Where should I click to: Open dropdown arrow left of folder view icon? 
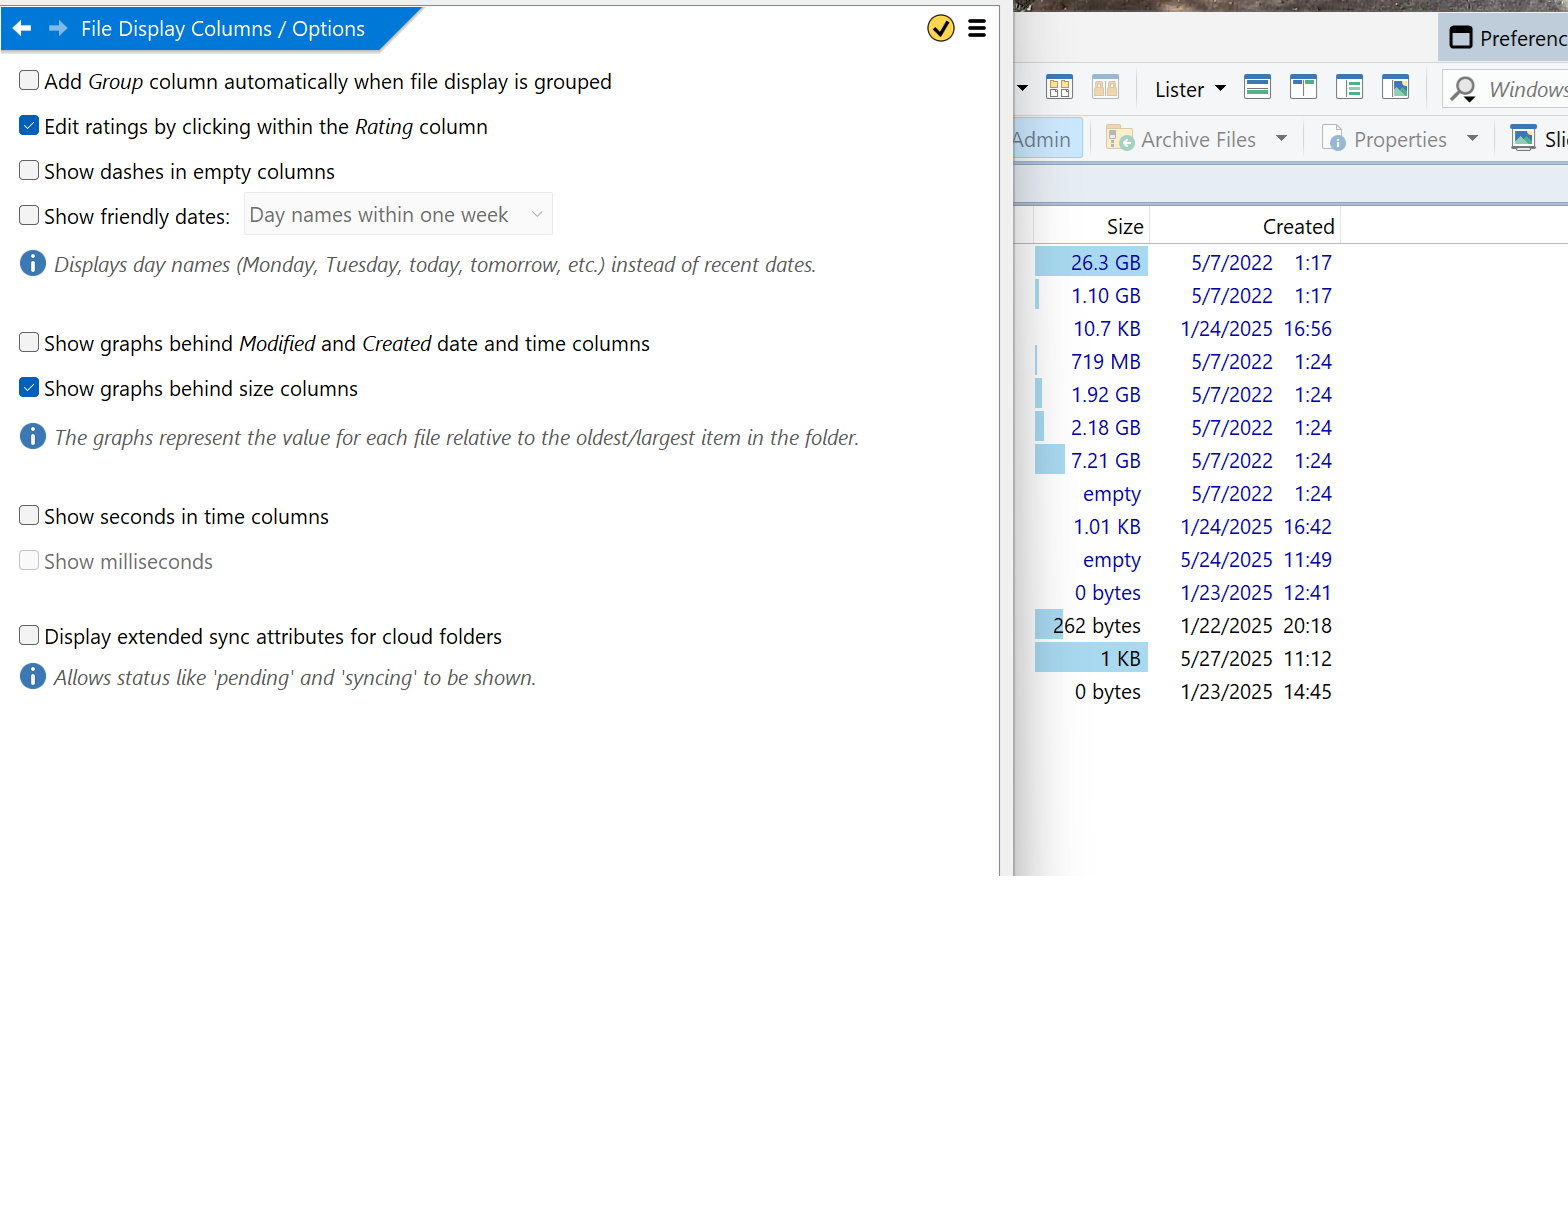1022,88
